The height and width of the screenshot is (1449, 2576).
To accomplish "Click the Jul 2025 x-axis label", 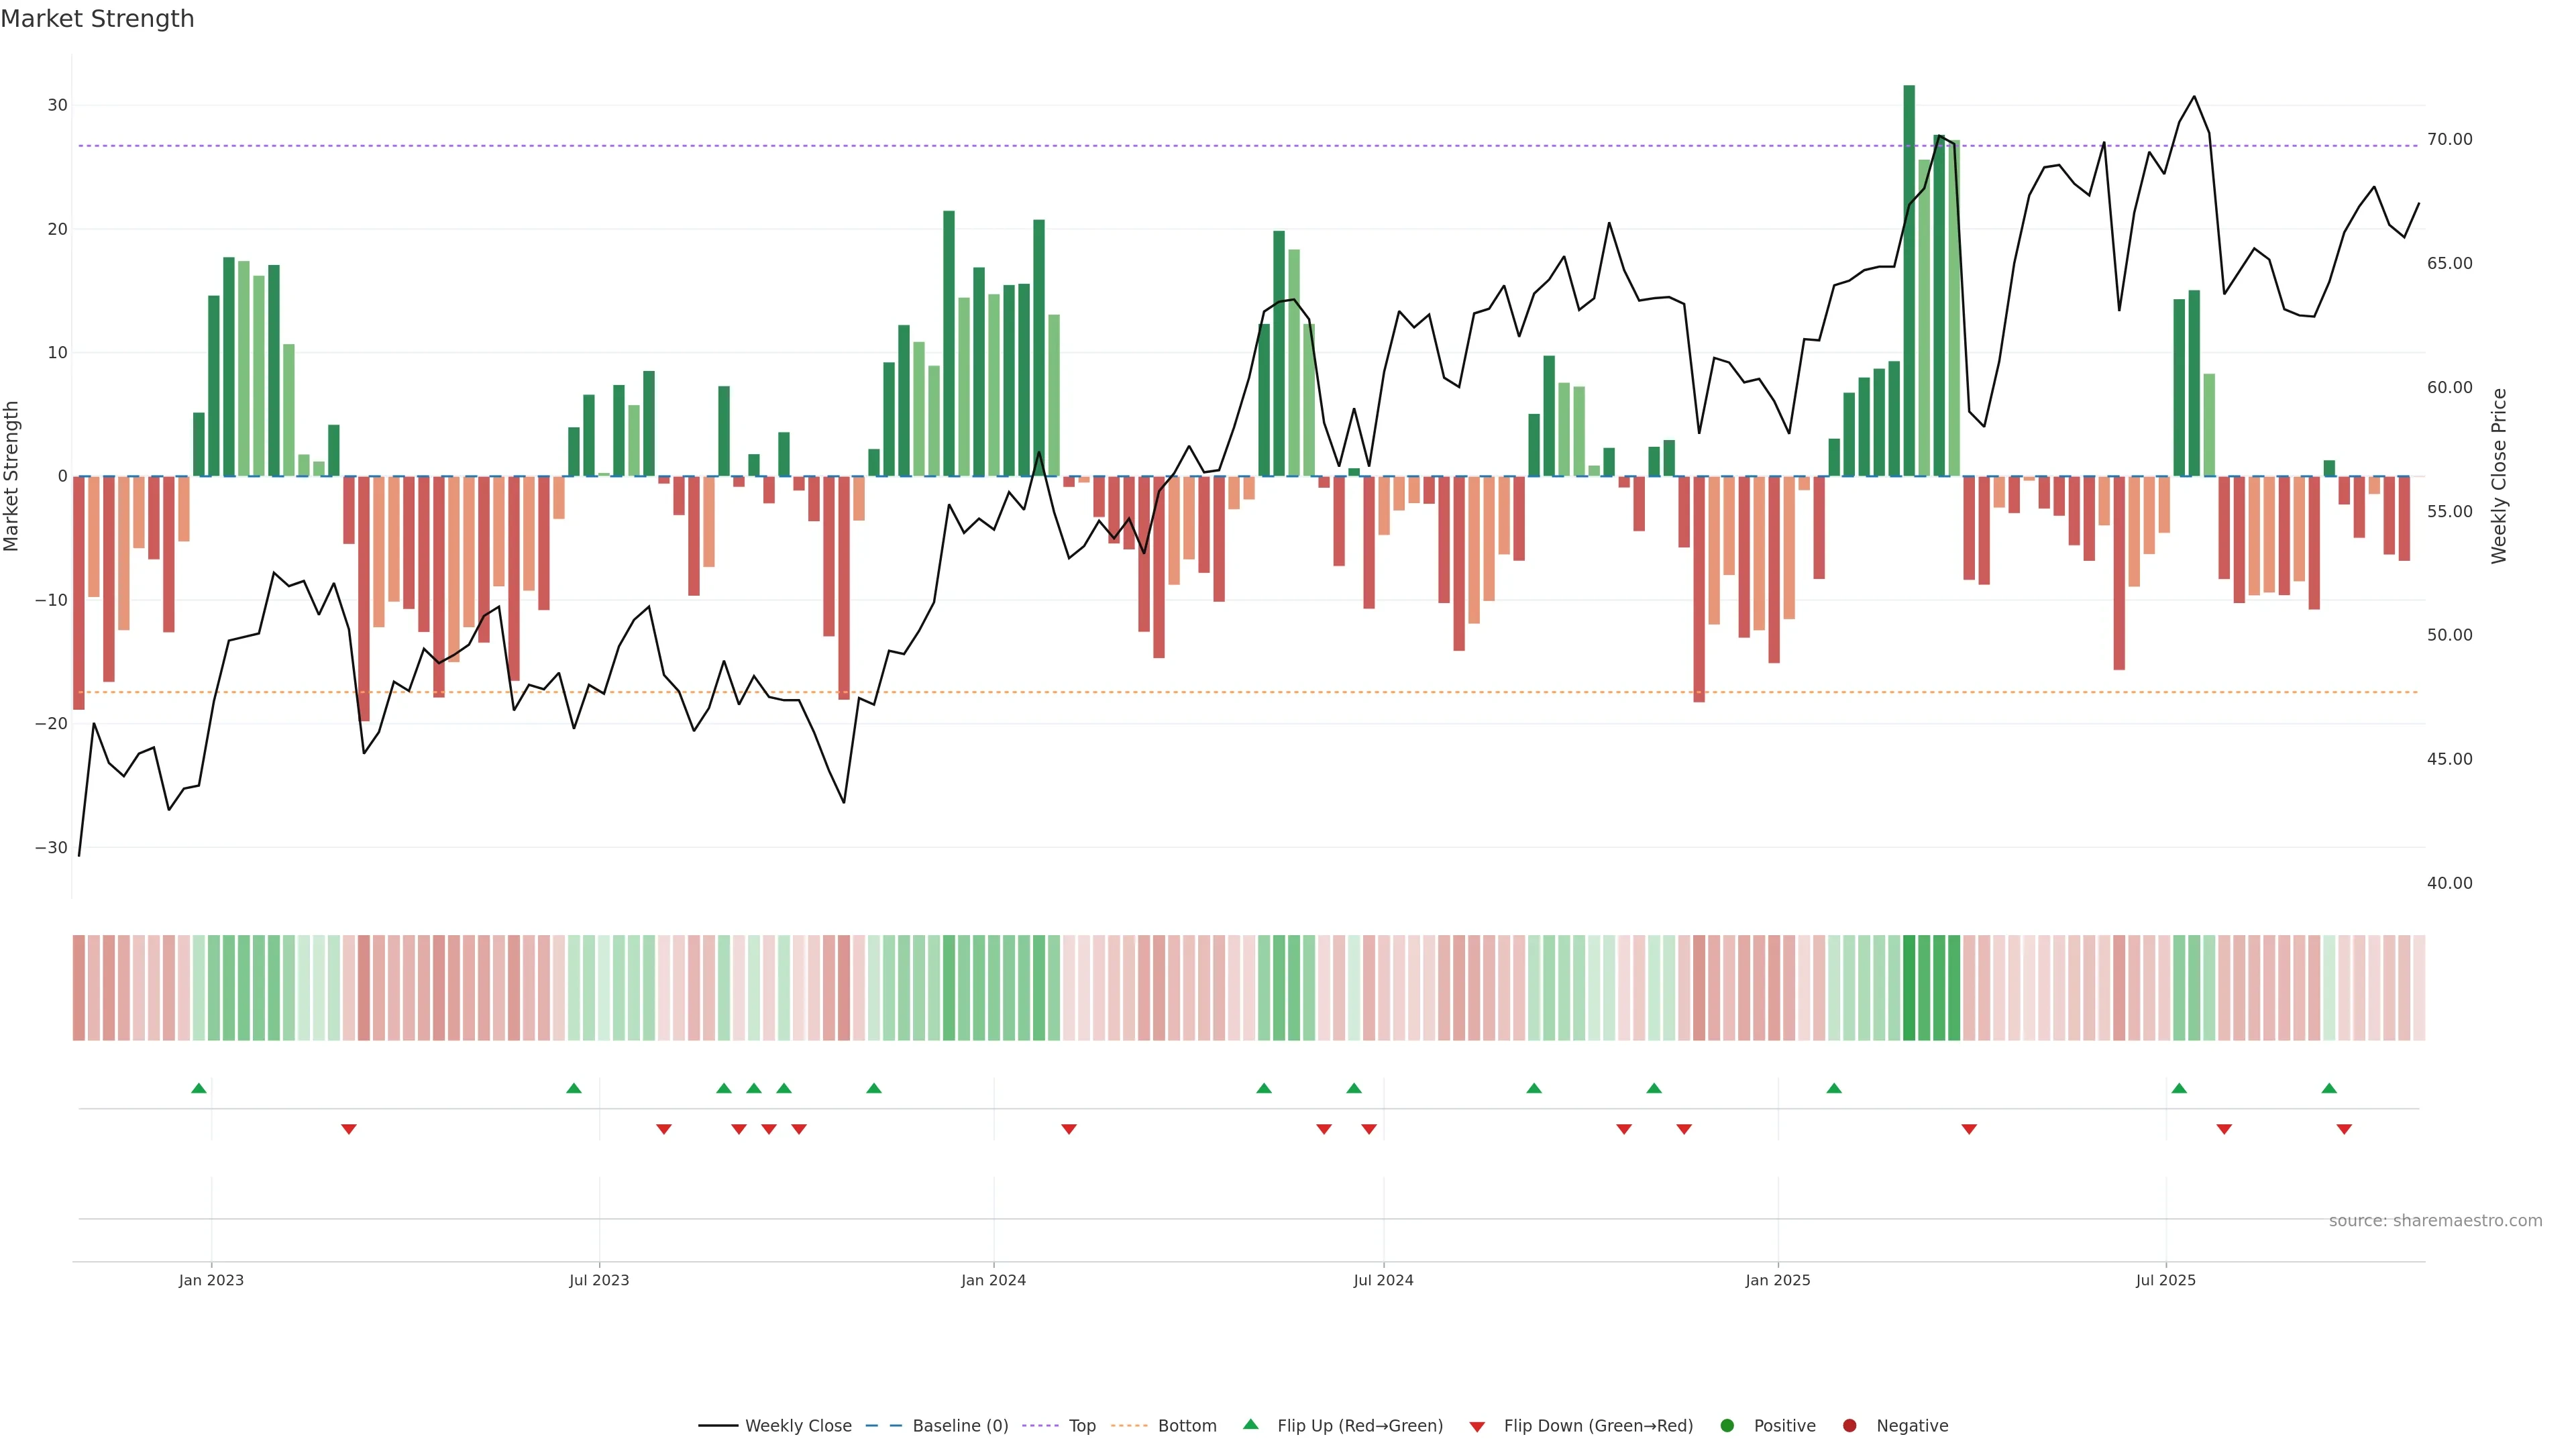I will coord(2165,1280).
